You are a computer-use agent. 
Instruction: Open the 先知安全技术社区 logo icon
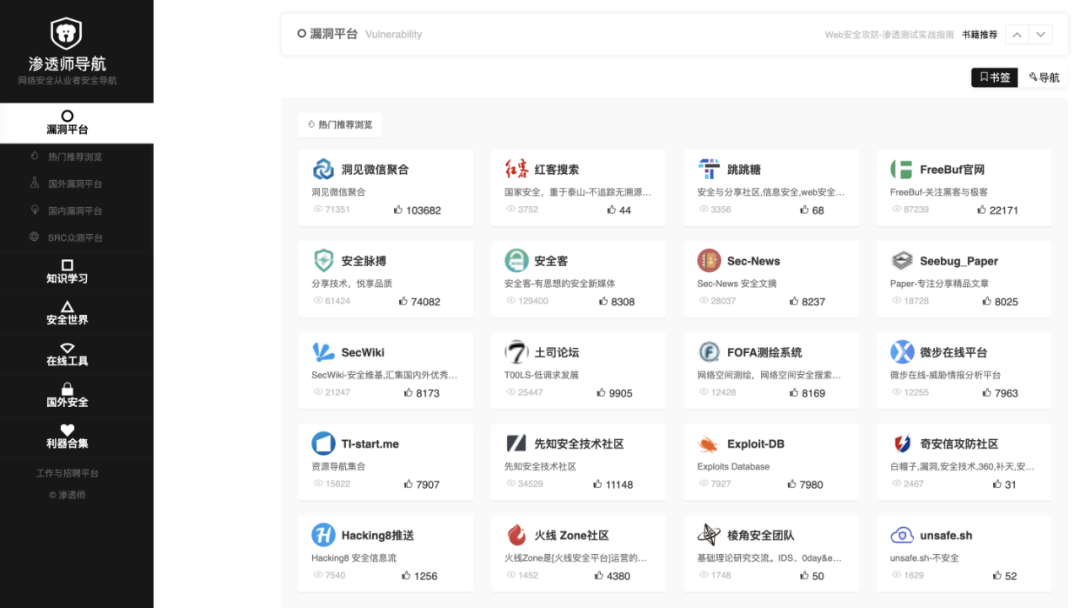pos(516,443)
